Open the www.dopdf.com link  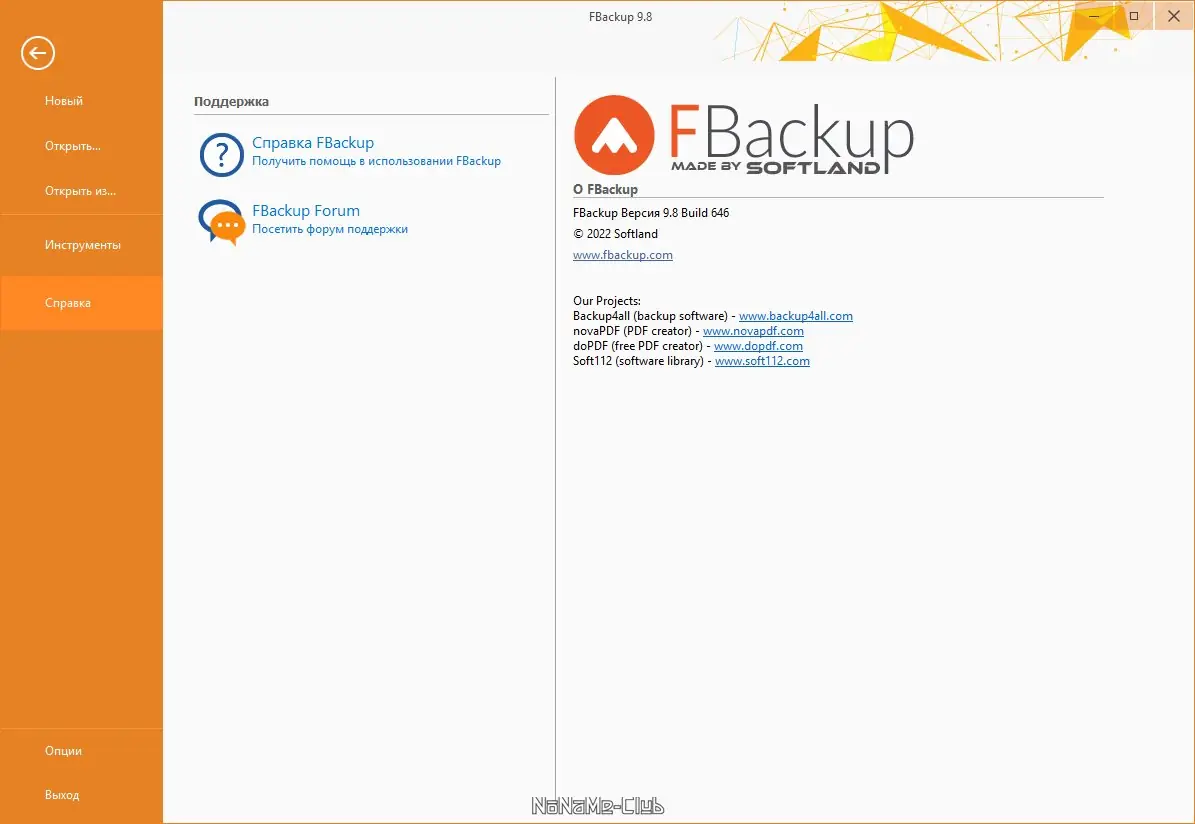pyautogui.click(x=758, y=346)
